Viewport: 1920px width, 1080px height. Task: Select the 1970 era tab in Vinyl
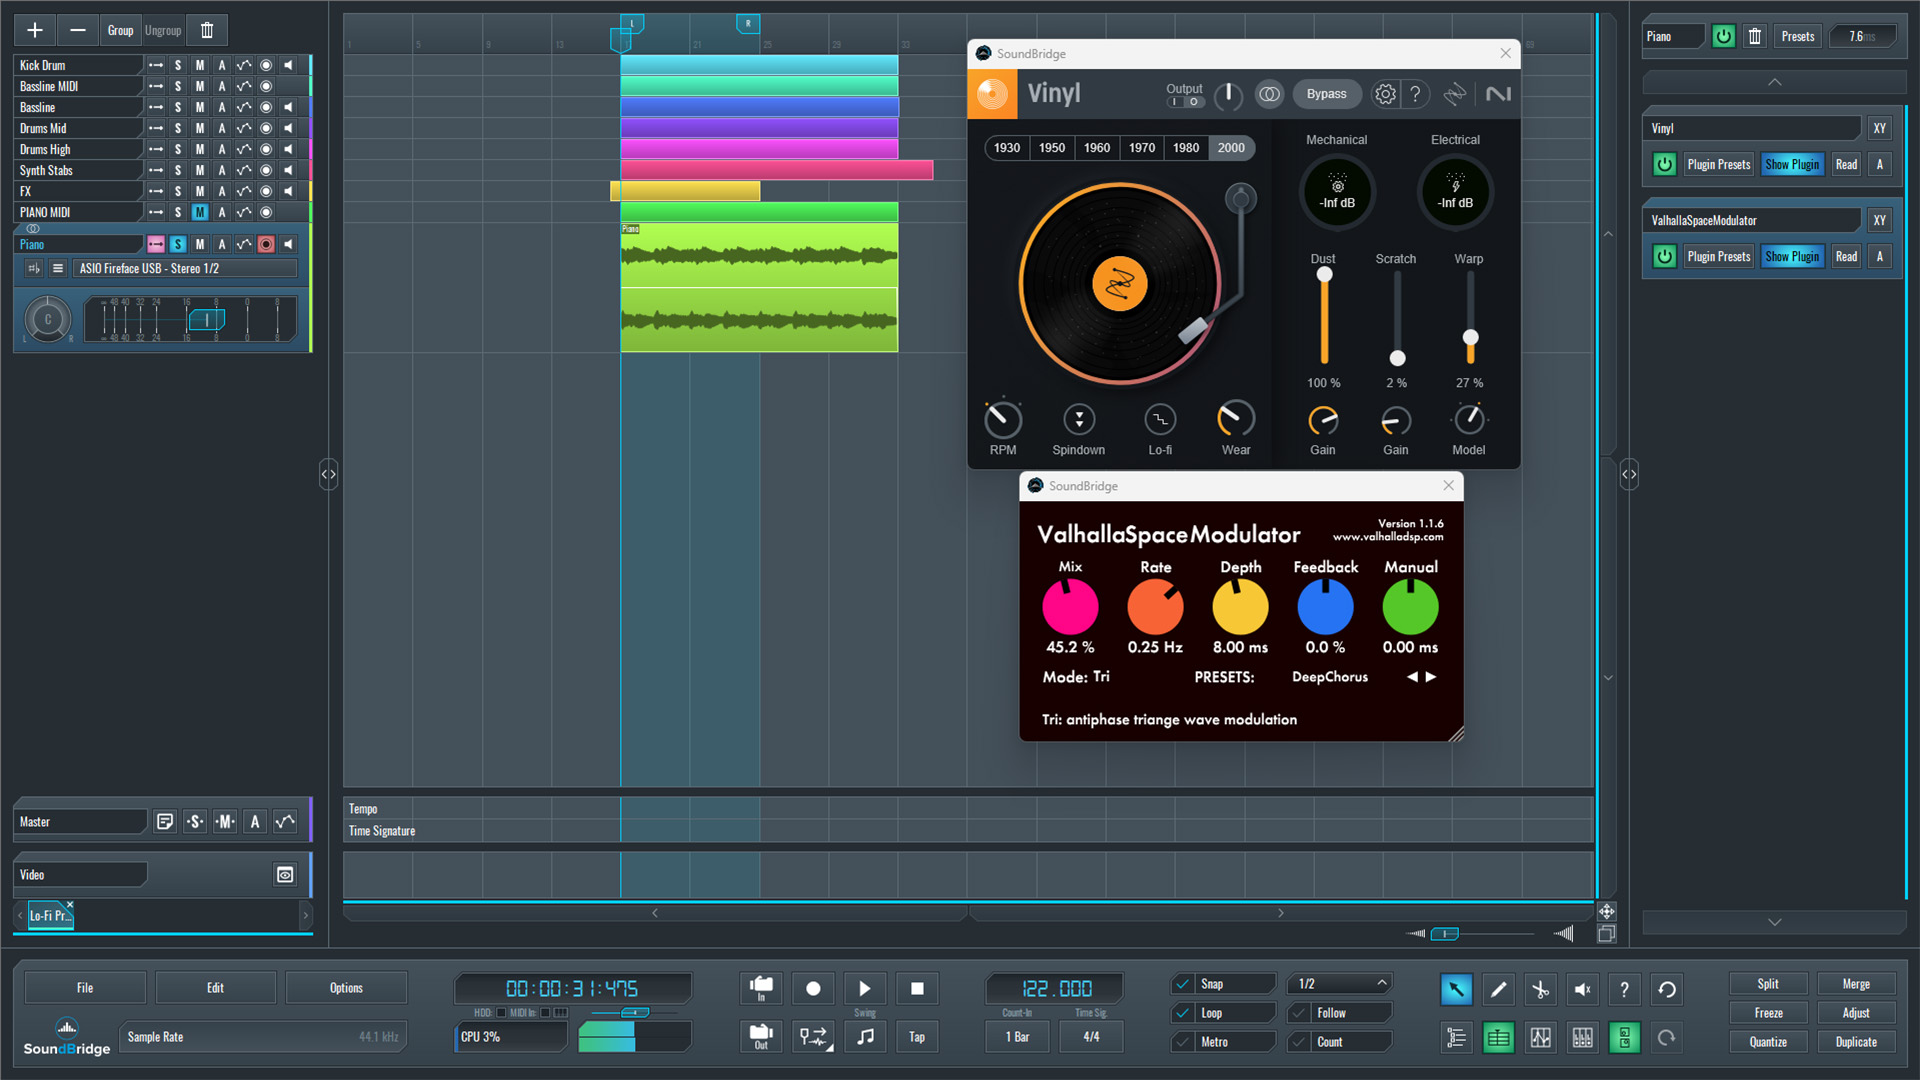(1142, 148)
